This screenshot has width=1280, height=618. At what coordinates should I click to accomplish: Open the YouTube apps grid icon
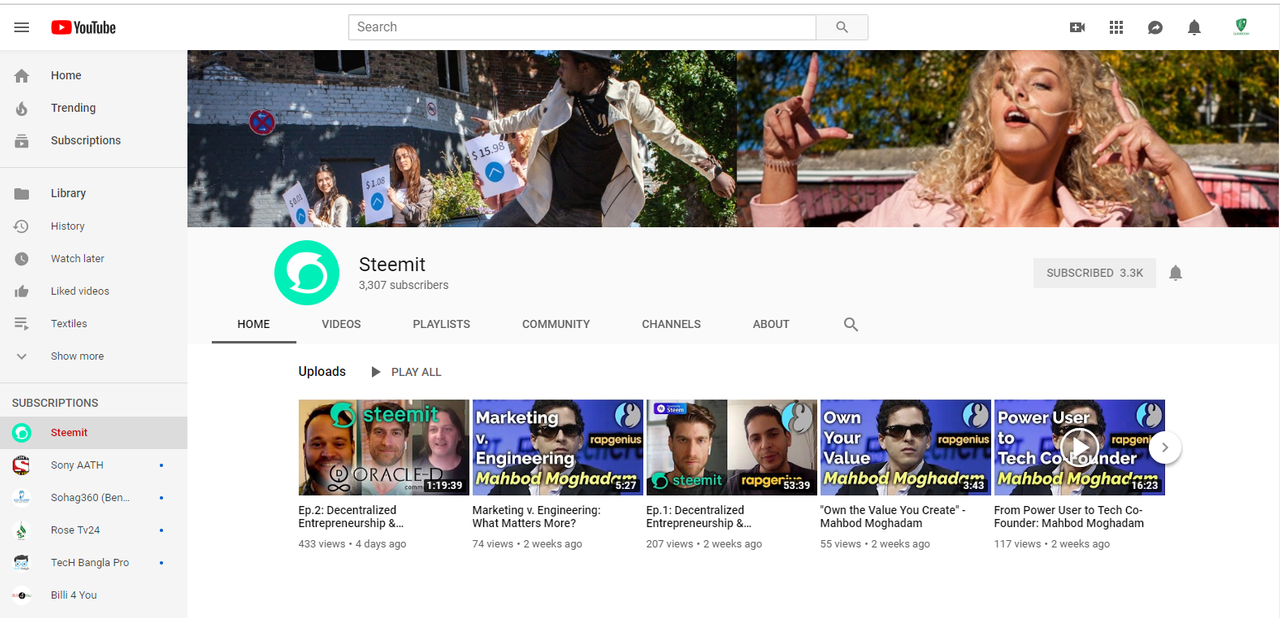click(1116, 28)
